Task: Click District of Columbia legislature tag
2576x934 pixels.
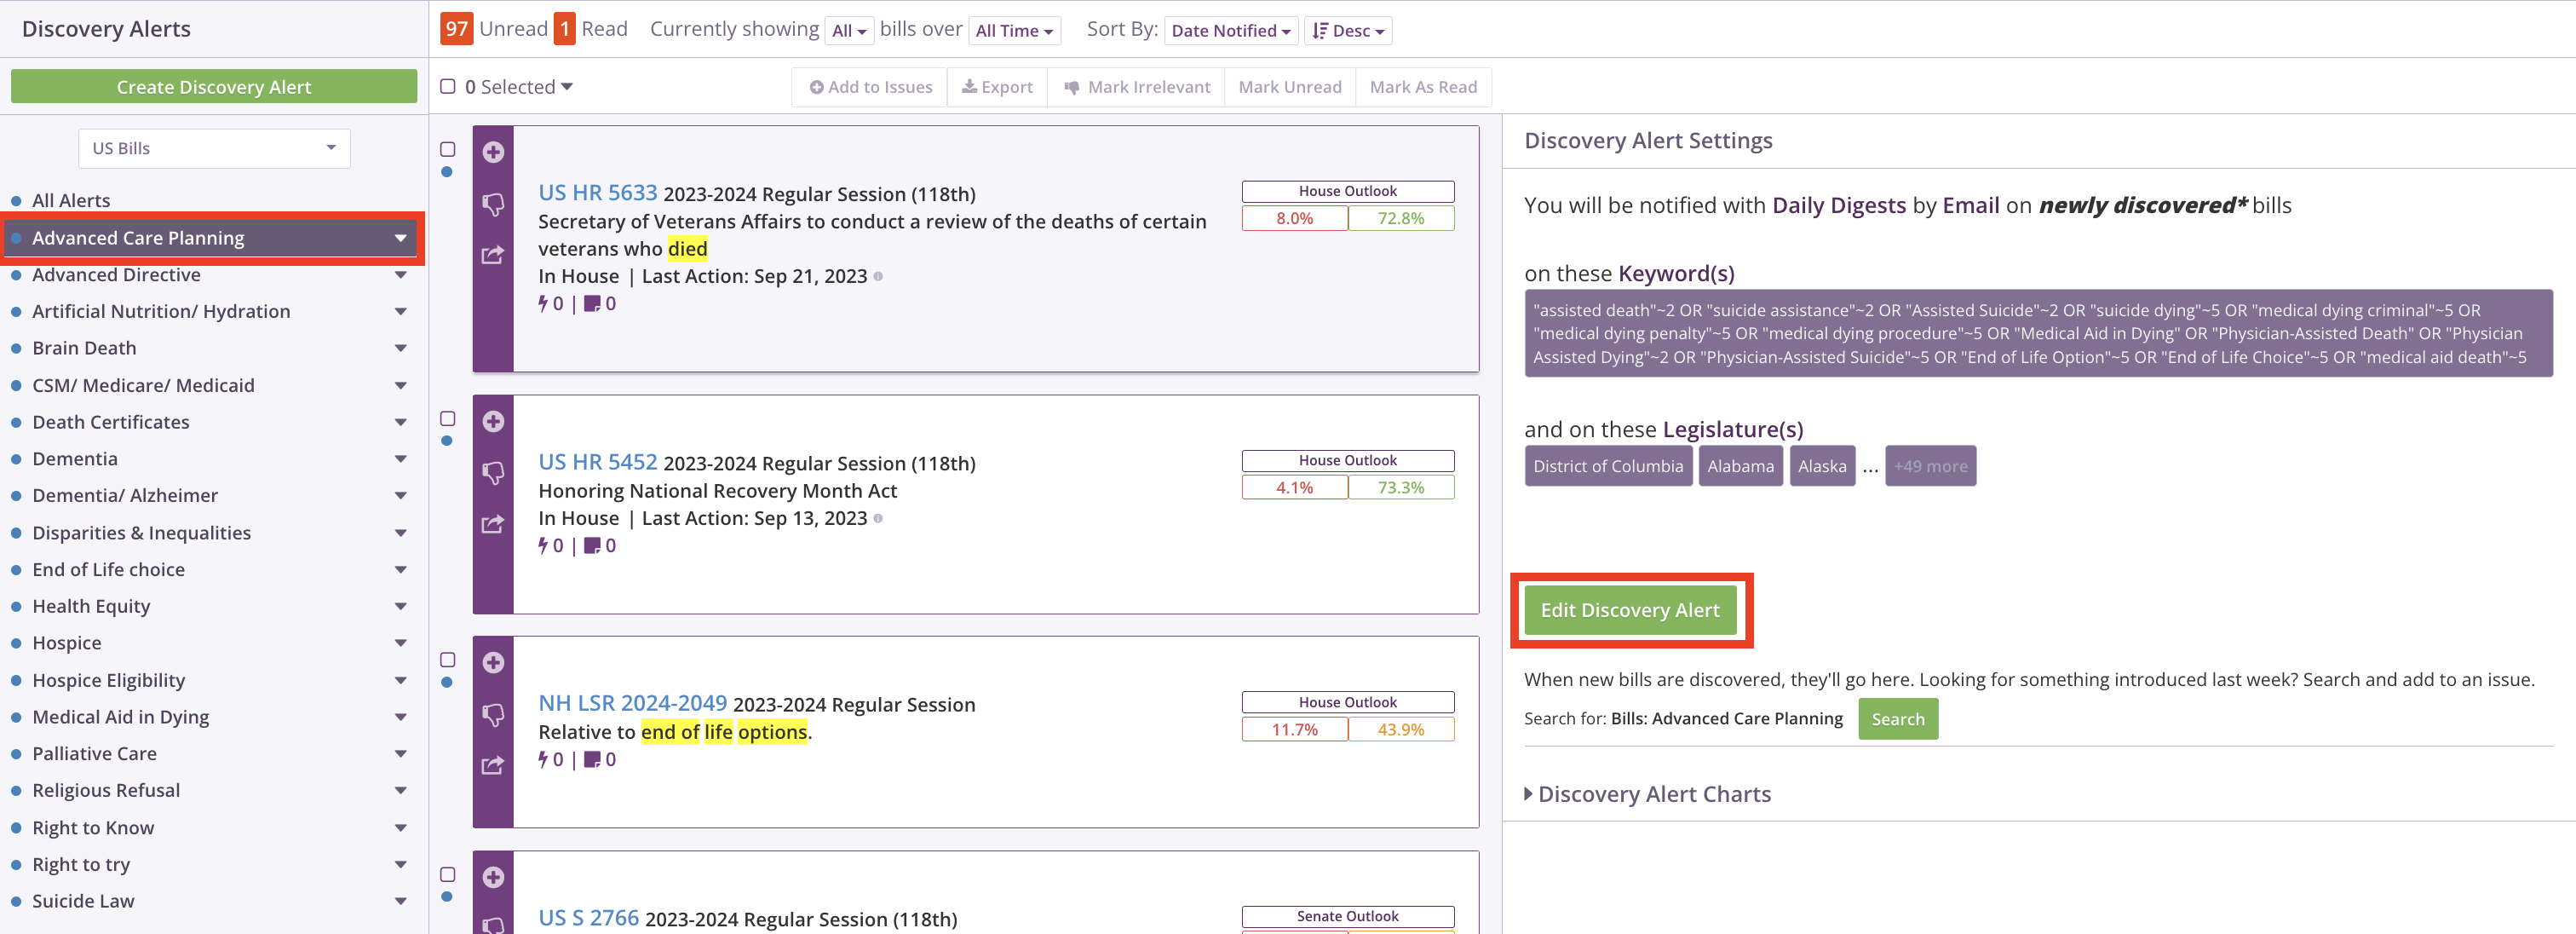Action: [1608, 466]
